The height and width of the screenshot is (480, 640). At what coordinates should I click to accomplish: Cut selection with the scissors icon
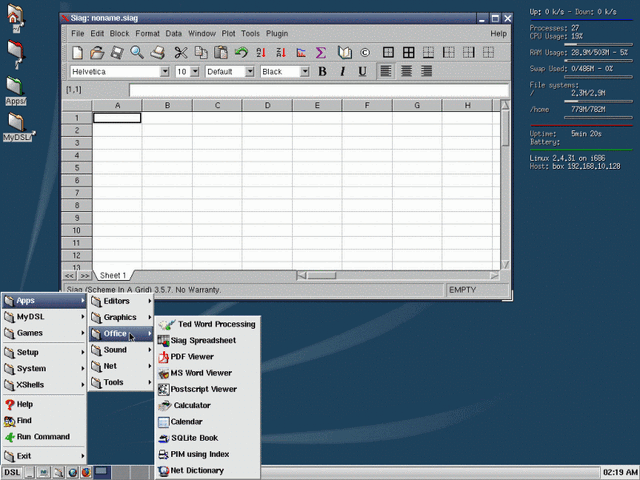pos(181,52)
